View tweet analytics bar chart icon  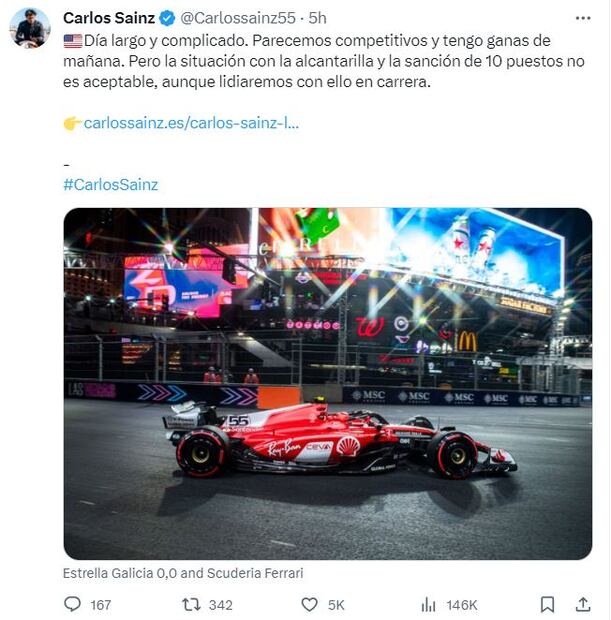[x=428, y=604]
